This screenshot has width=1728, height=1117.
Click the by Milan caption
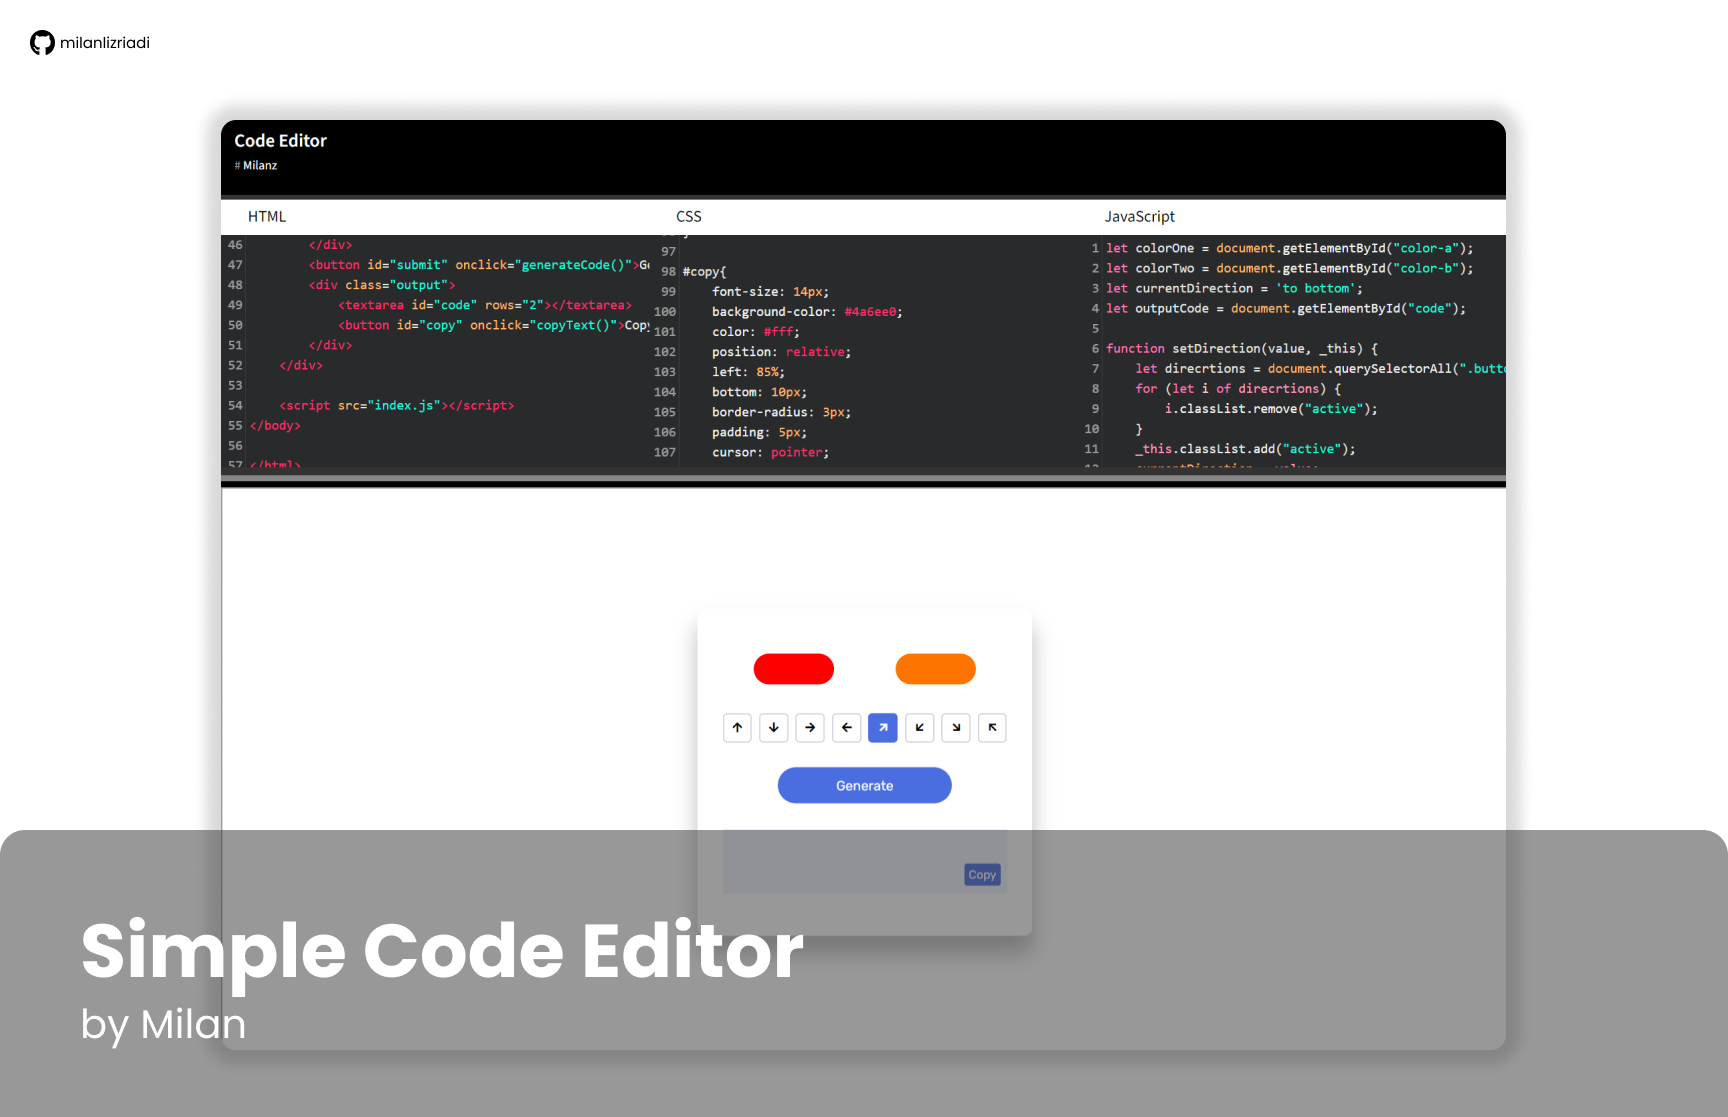click(x=163, y=1025)
